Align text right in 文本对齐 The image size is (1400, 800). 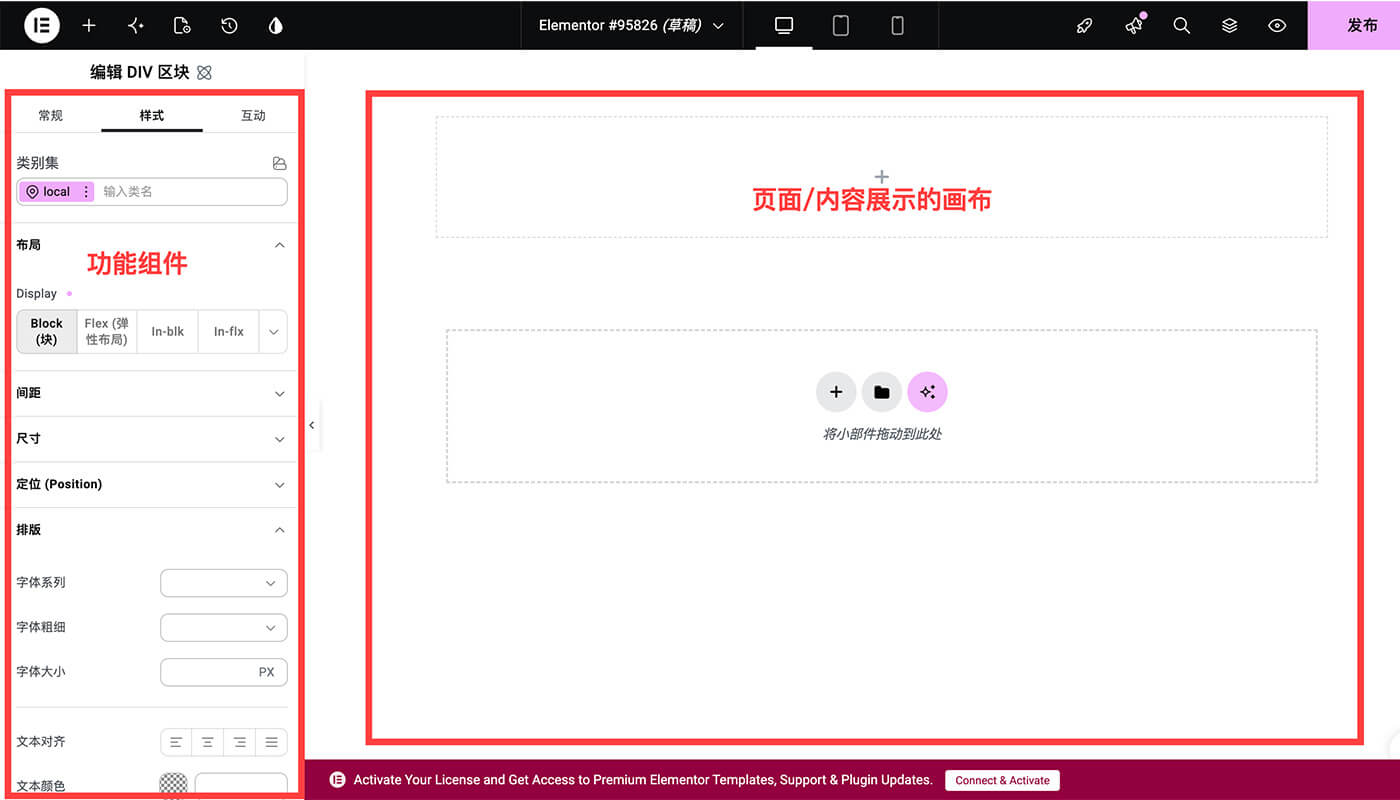240,742
